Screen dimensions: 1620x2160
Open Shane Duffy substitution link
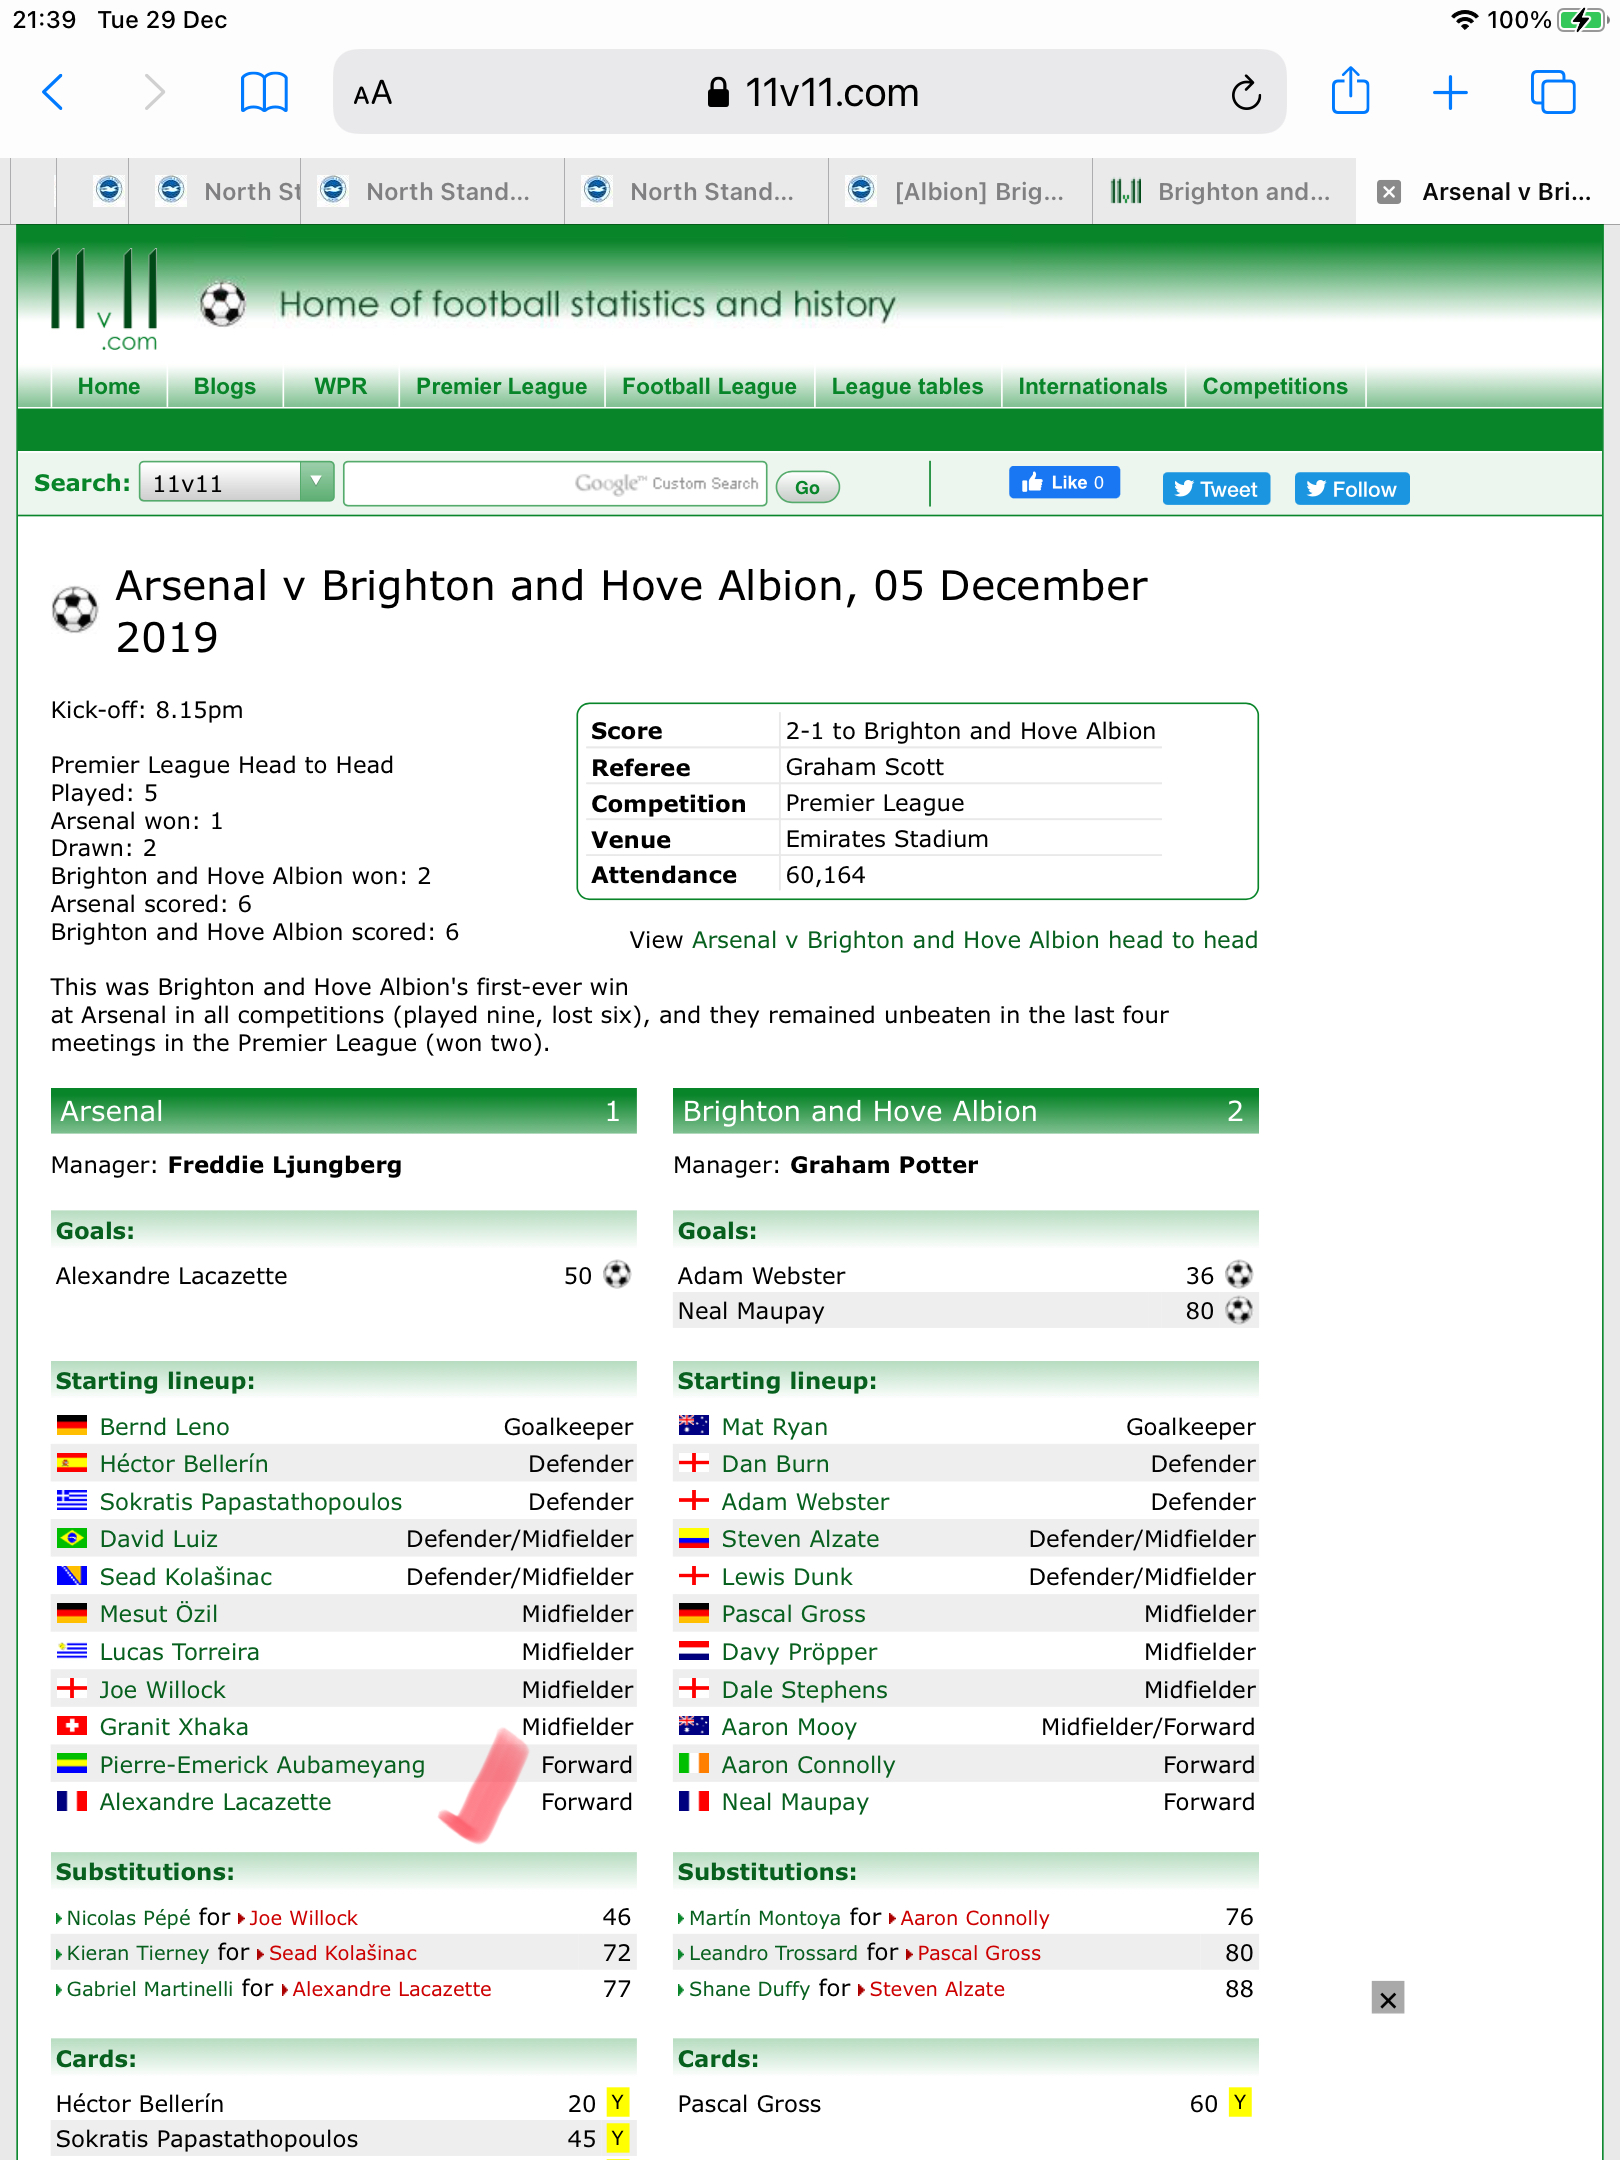pos(749,1989)
